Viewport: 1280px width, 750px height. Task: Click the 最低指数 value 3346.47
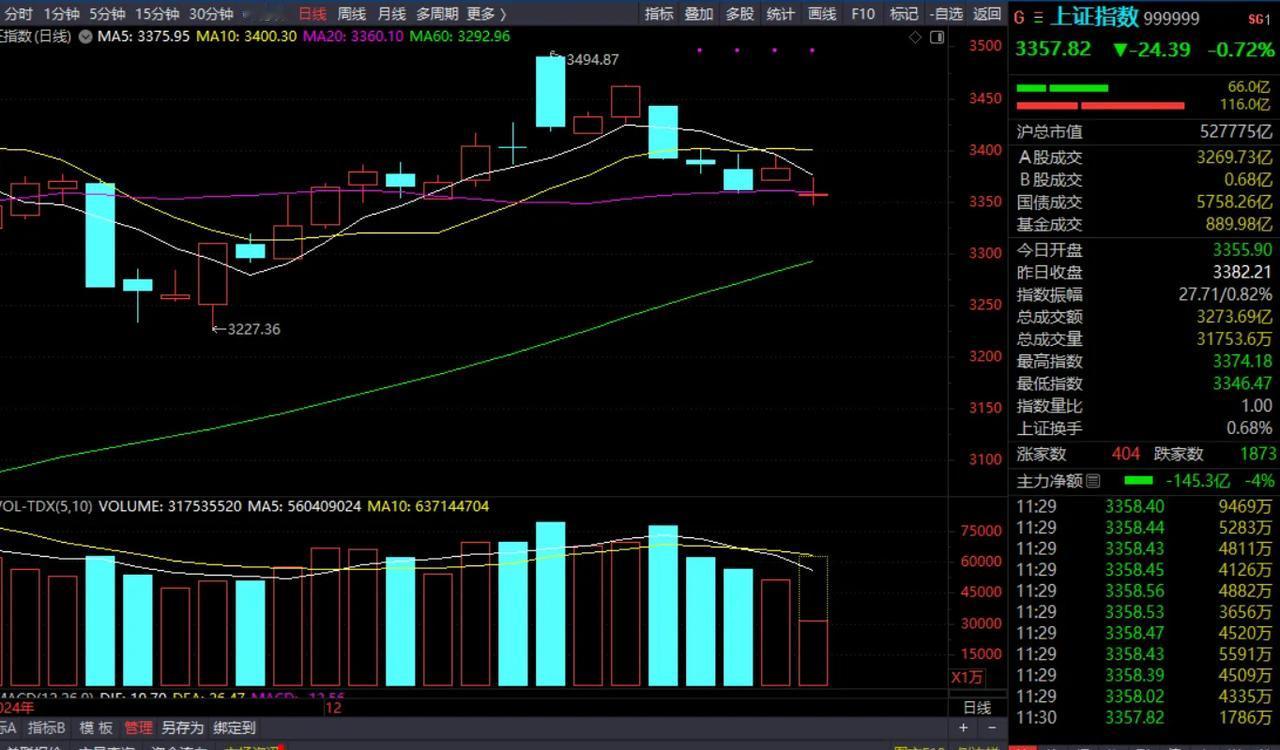(x=1242, y=384)
